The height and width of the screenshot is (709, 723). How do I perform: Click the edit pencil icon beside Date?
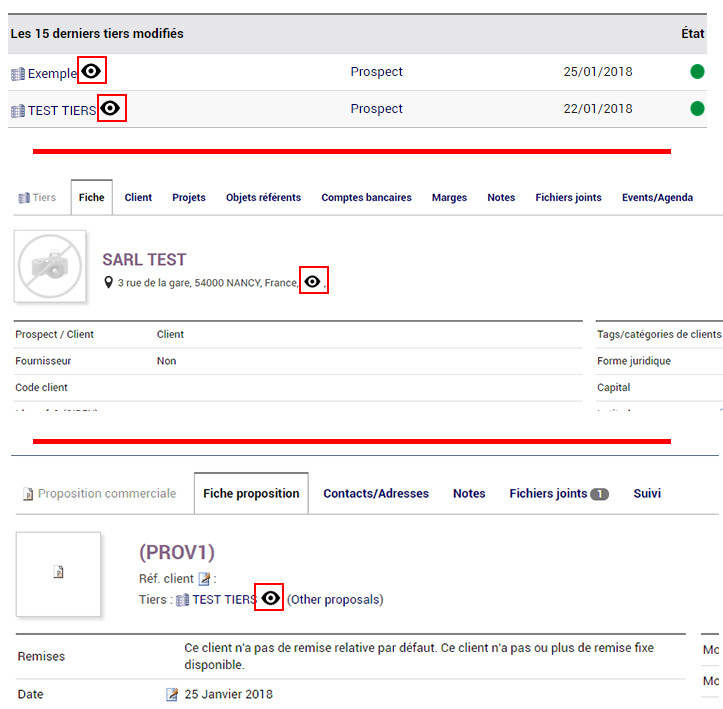[x=172, y=694]
